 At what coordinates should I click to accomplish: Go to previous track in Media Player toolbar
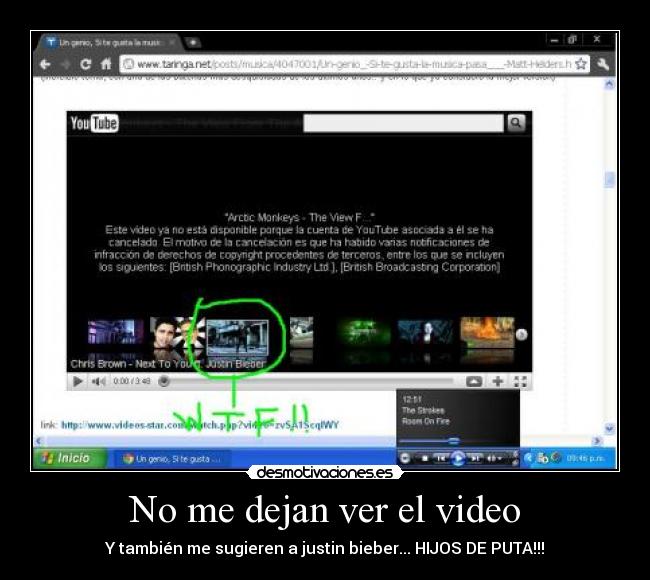[x=441, y=459]
